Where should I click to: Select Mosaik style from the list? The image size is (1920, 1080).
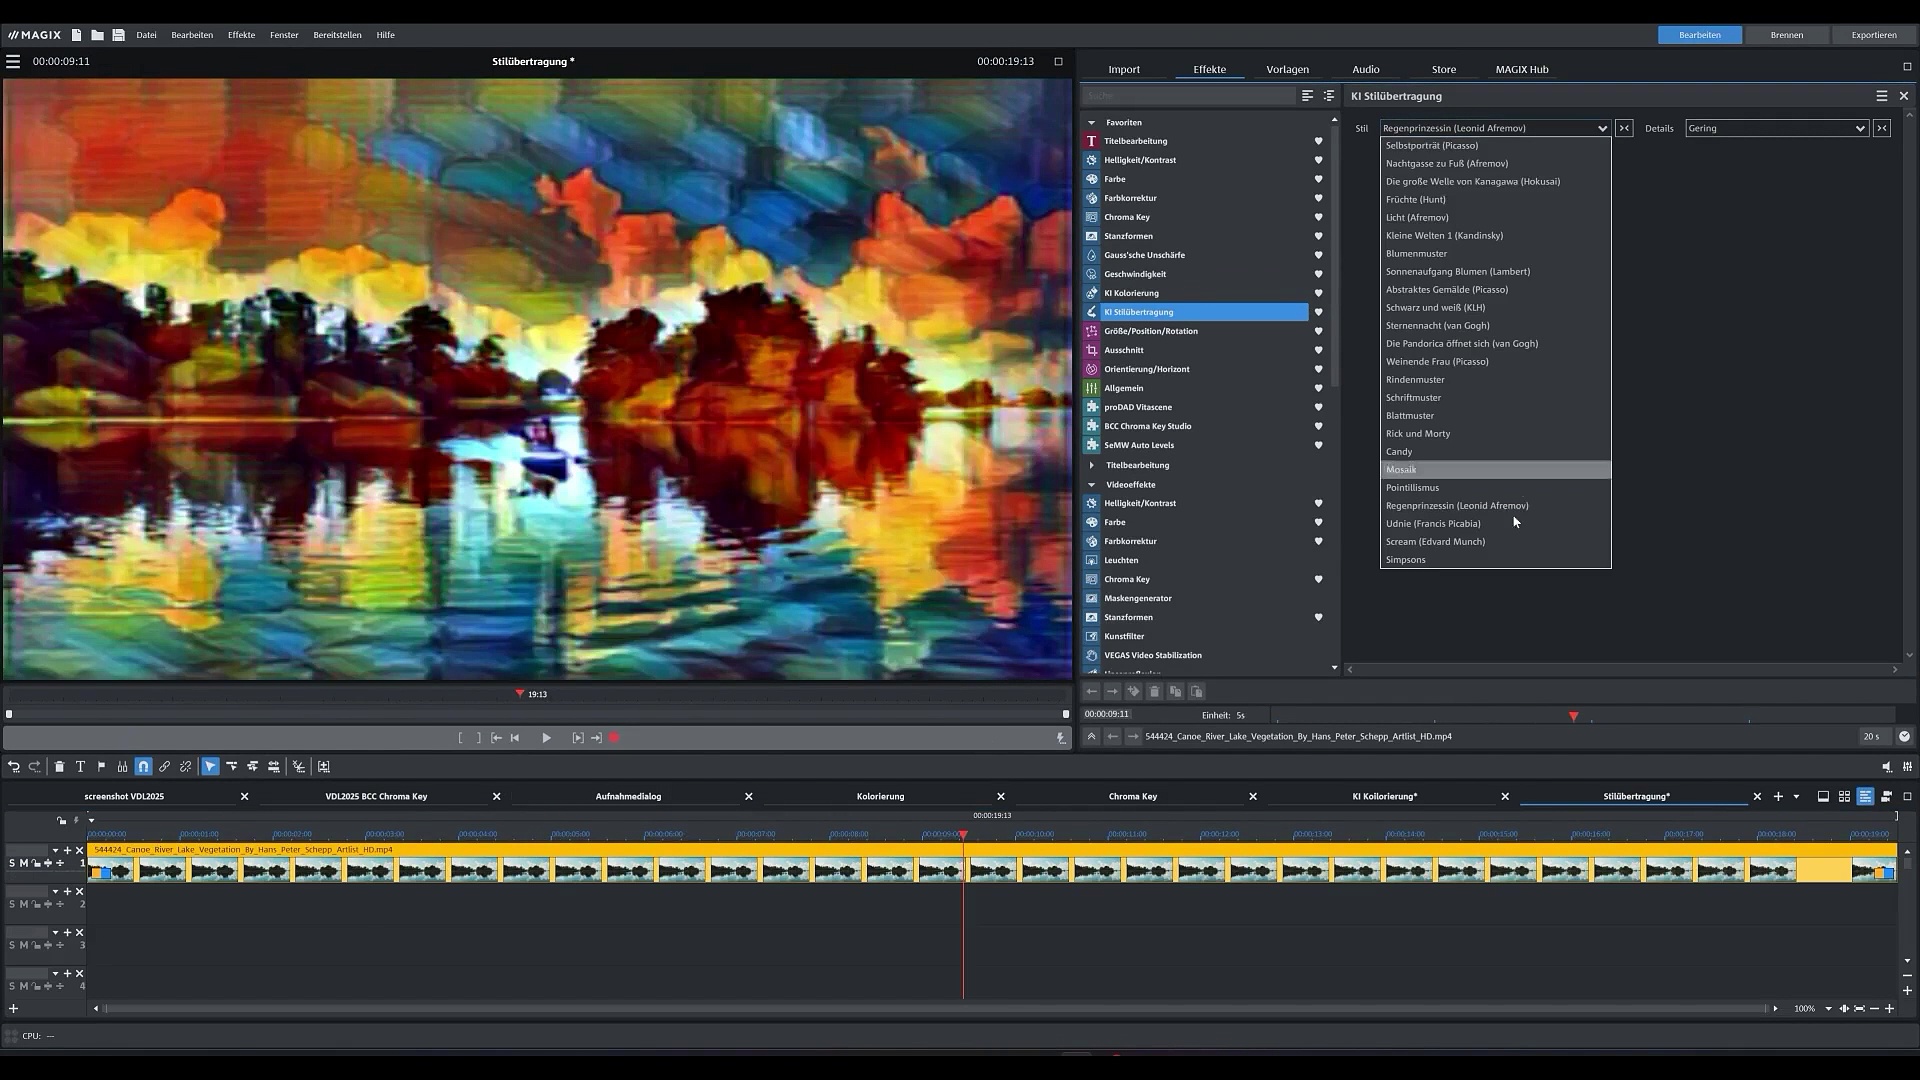coord(1401,470)
